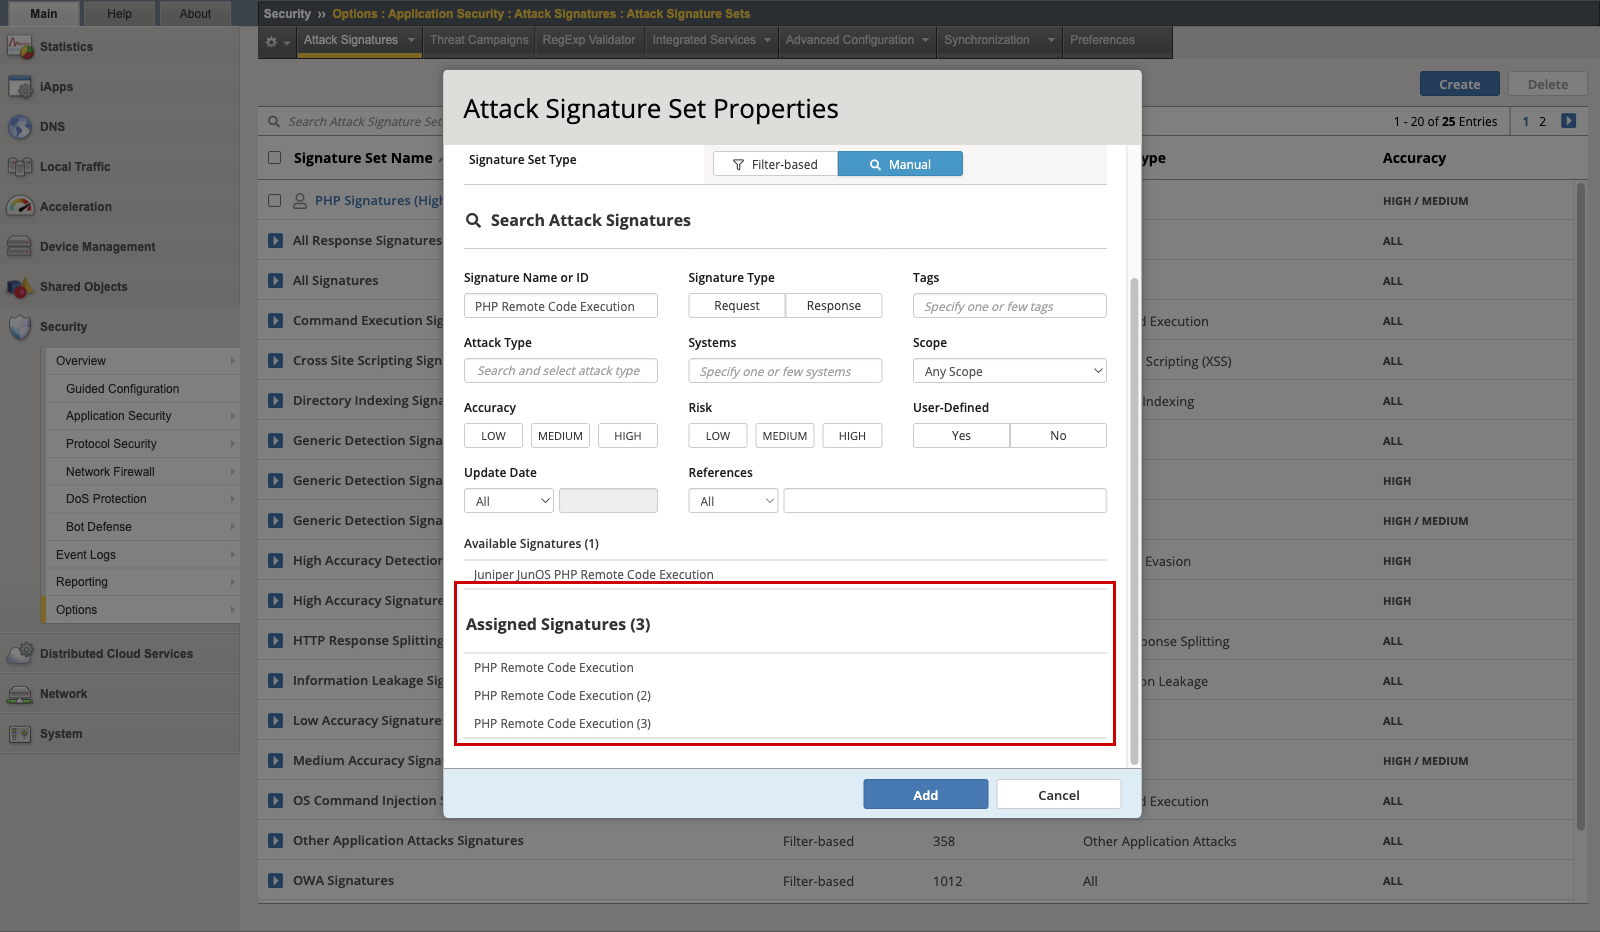Open the Statistics sidebar icon
This screenshot has width=1600, height=932.
[20, 47]
